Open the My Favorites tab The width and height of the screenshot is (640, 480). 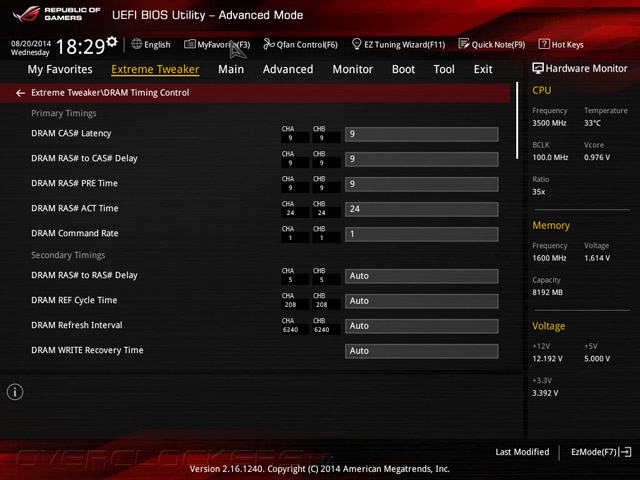pyautogui.click(x=60, y=69)
